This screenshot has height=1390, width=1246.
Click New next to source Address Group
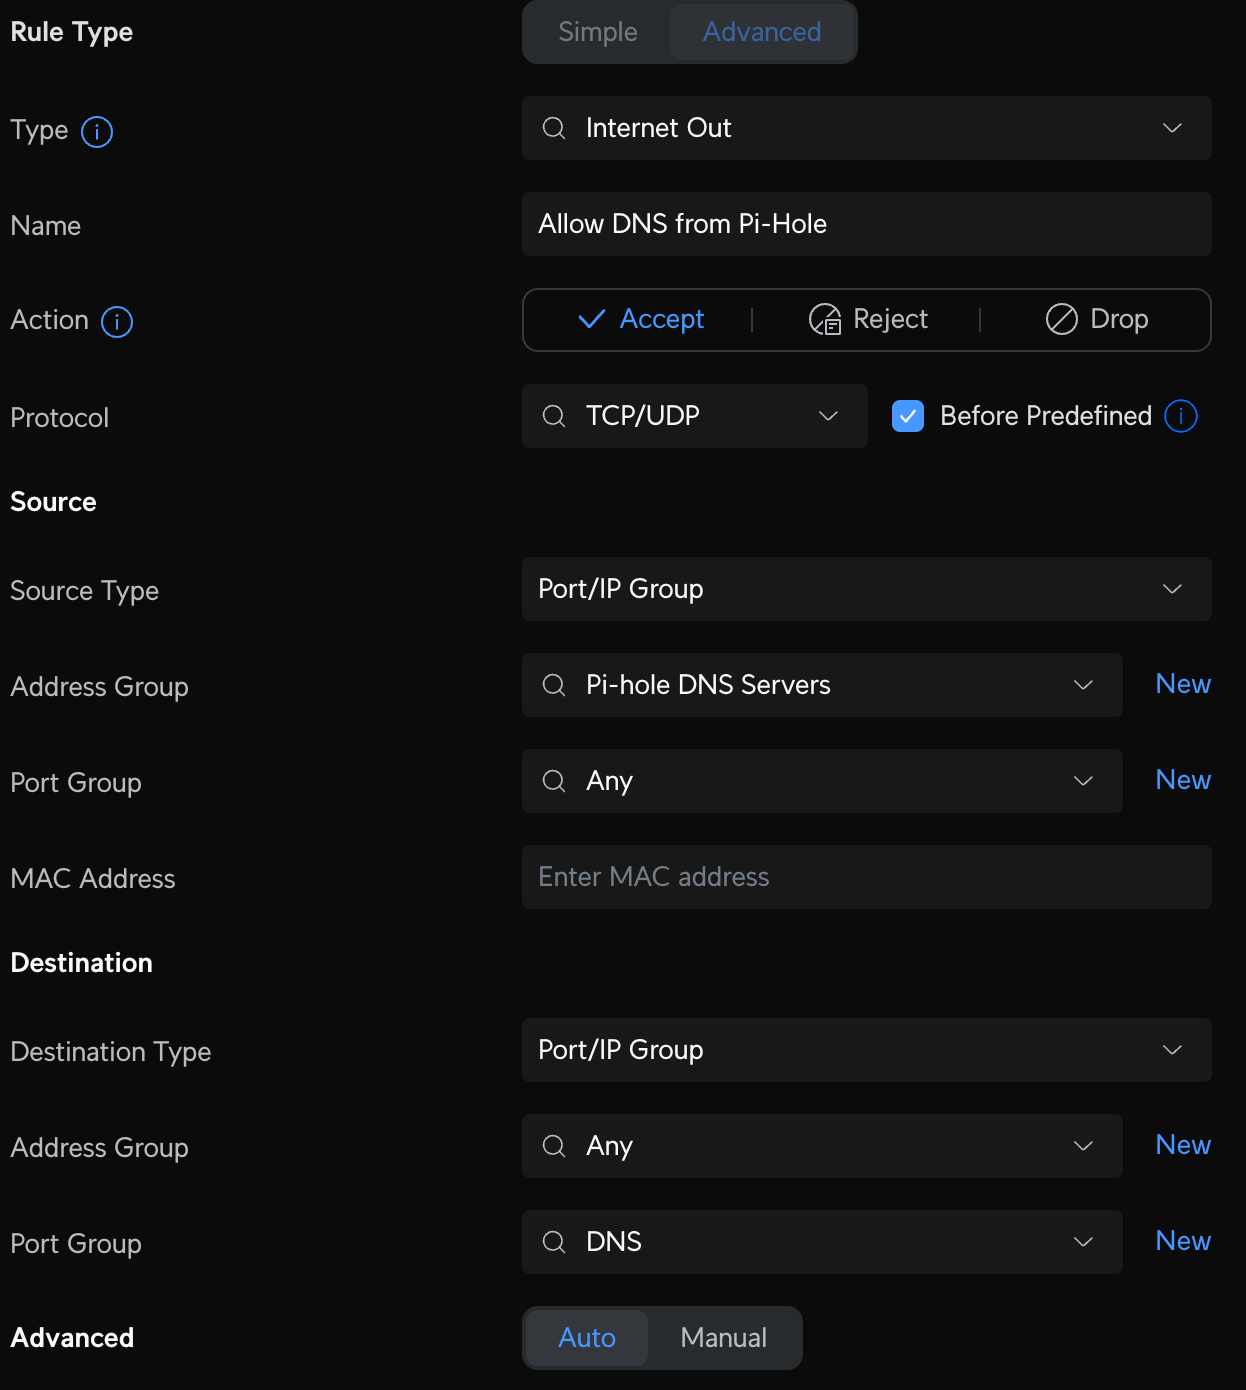point(1183,684)
